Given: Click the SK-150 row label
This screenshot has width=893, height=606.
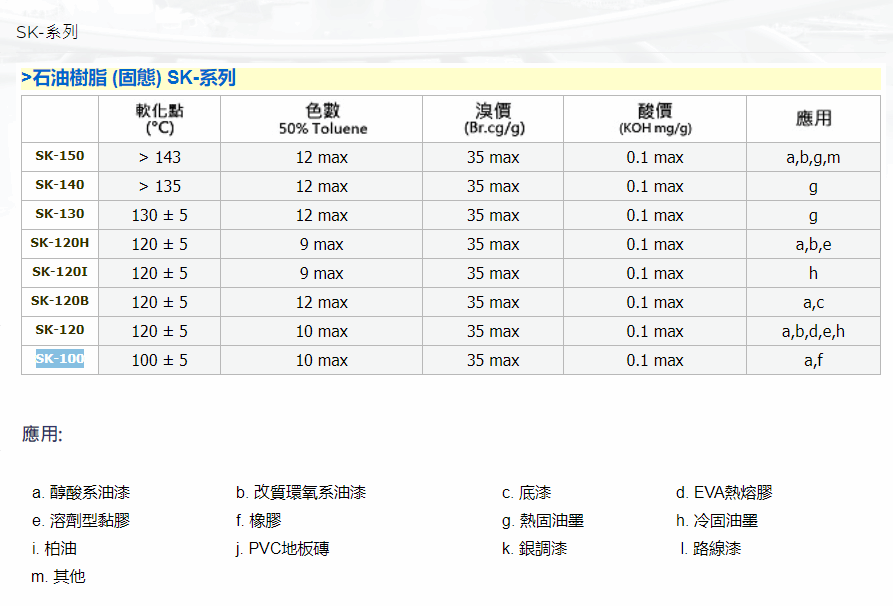Looking at the screenshot, I should tap(60, 156).
